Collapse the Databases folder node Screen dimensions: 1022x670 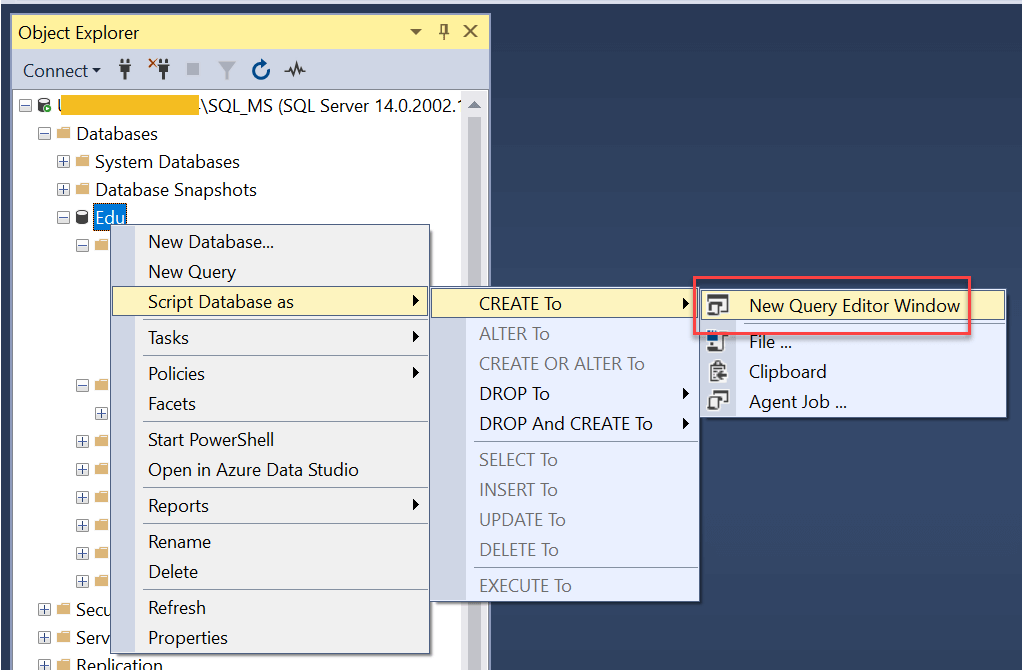(44, 134)
